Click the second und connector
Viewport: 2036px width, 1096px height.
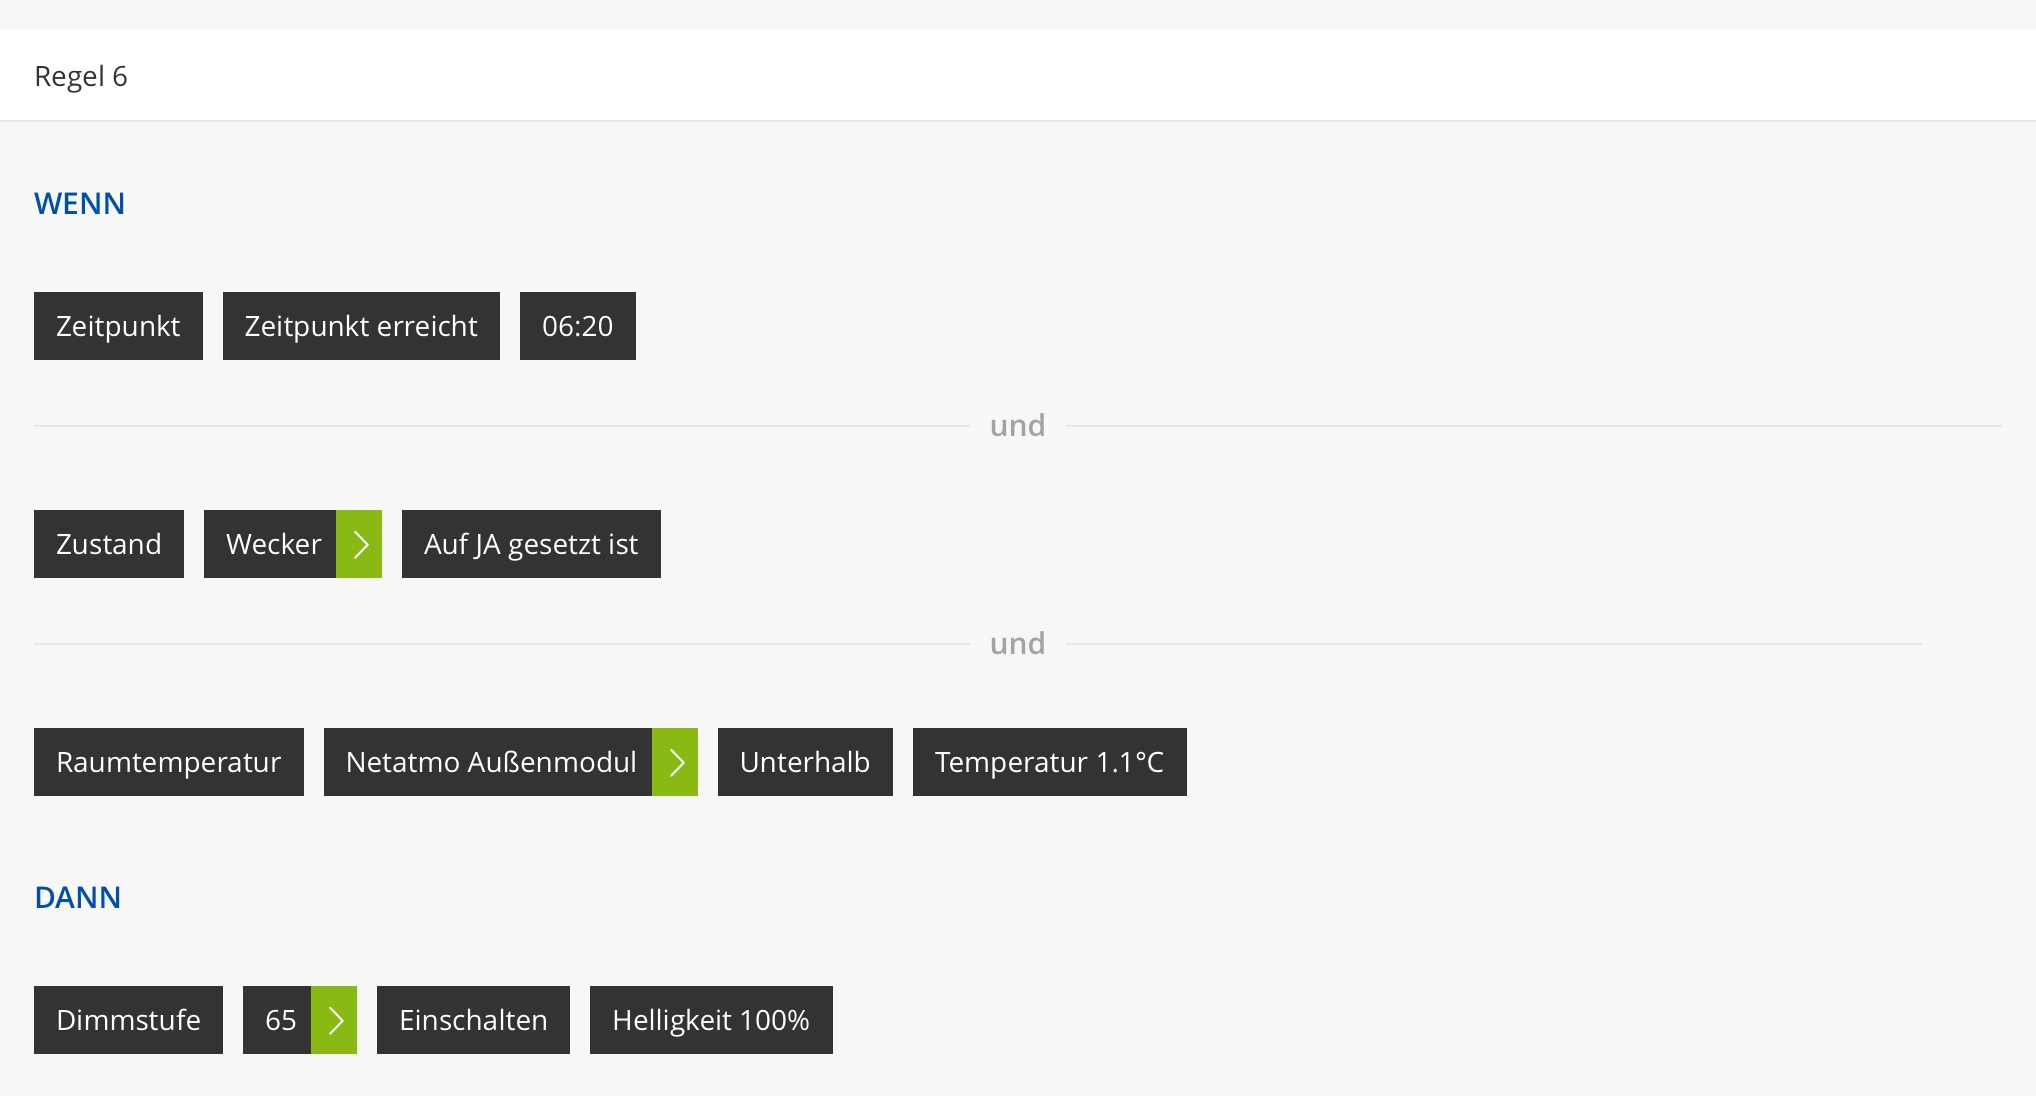pos(1017,644)
